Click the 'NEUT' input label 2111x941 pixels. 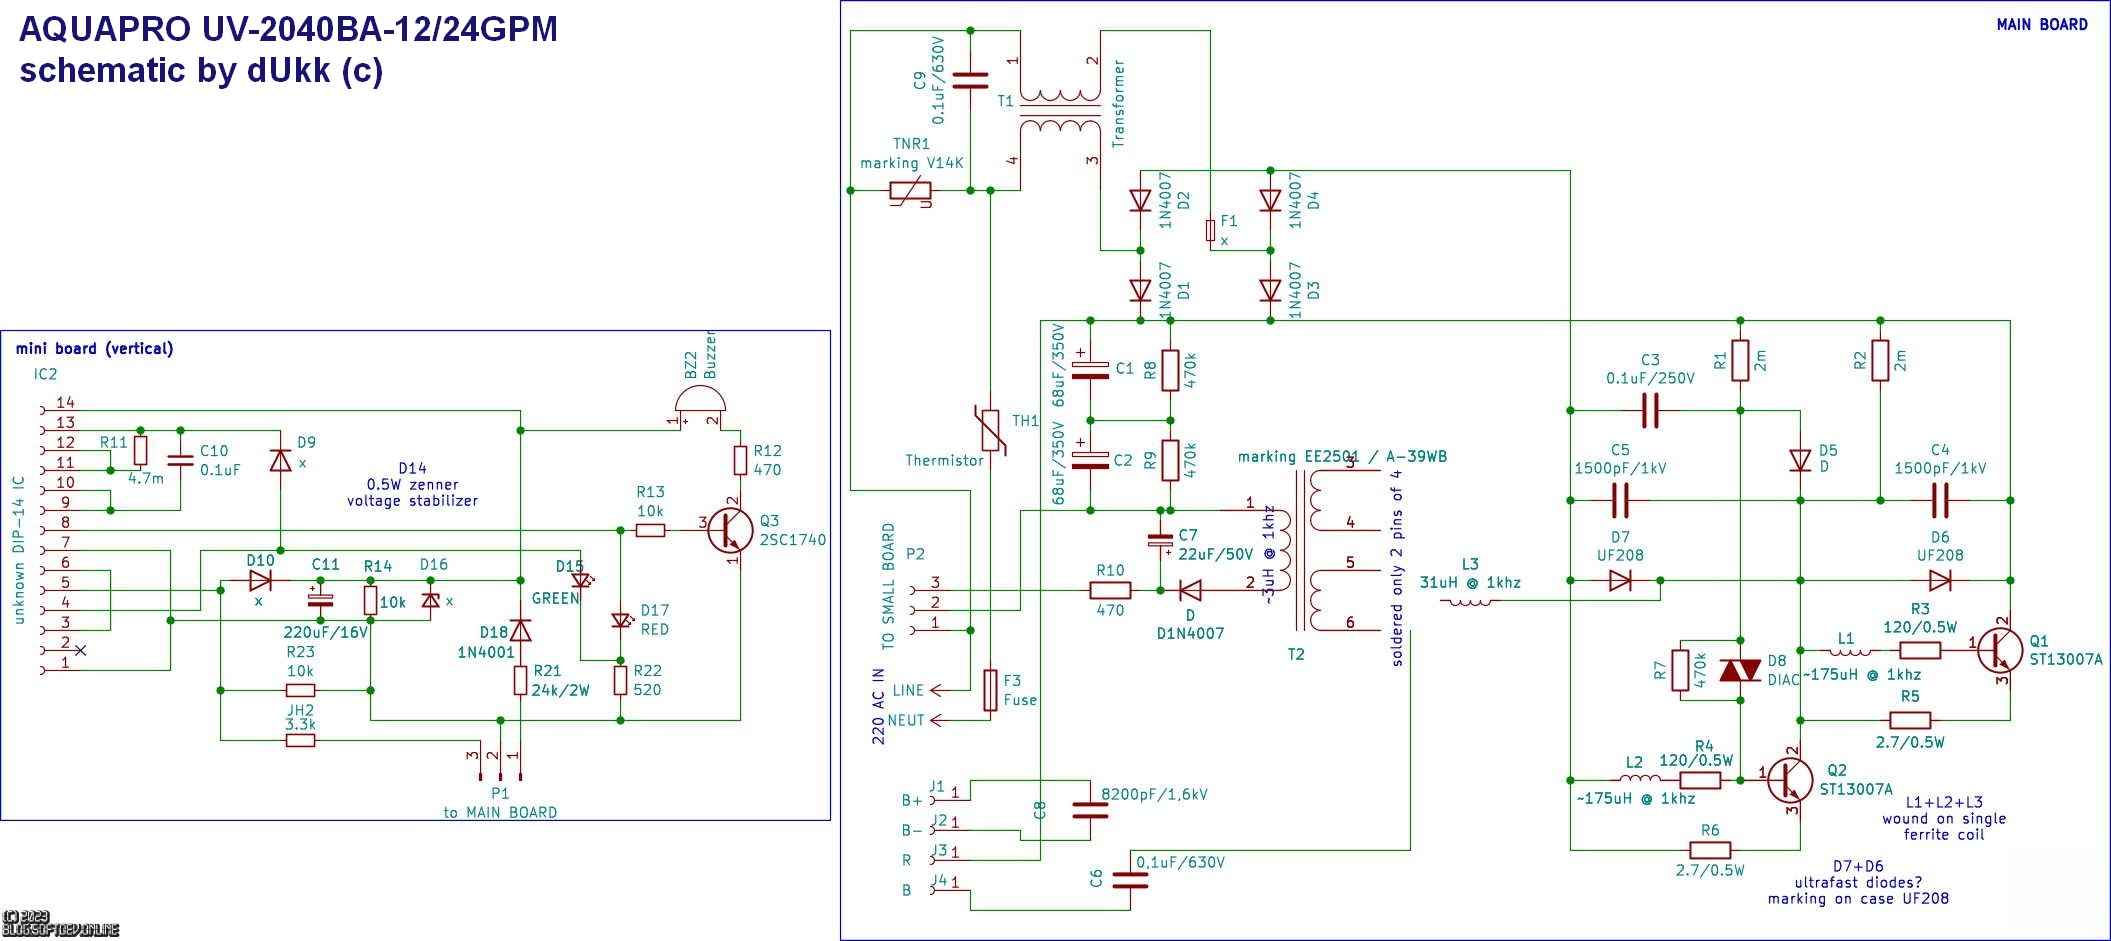point(906,720)
